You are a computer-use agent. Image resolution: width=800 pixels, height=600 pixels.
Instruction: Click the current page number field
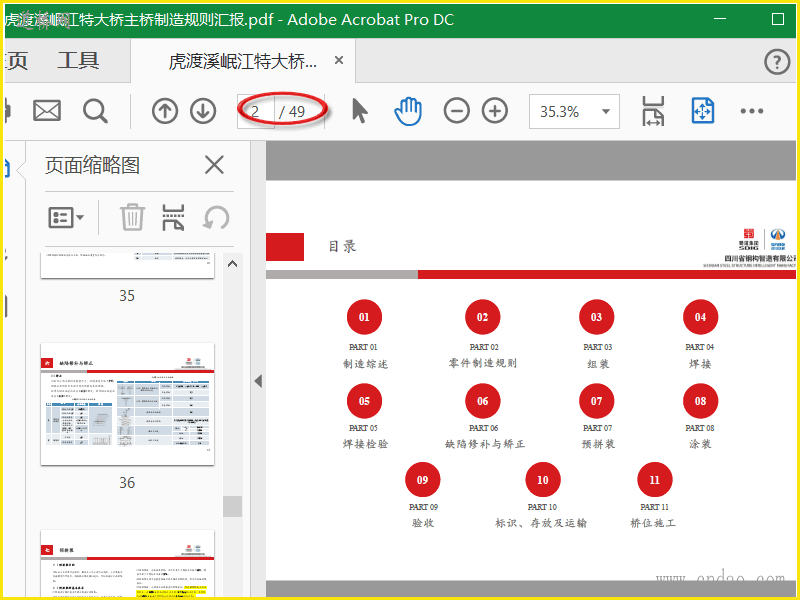click(x=256, y=111)
